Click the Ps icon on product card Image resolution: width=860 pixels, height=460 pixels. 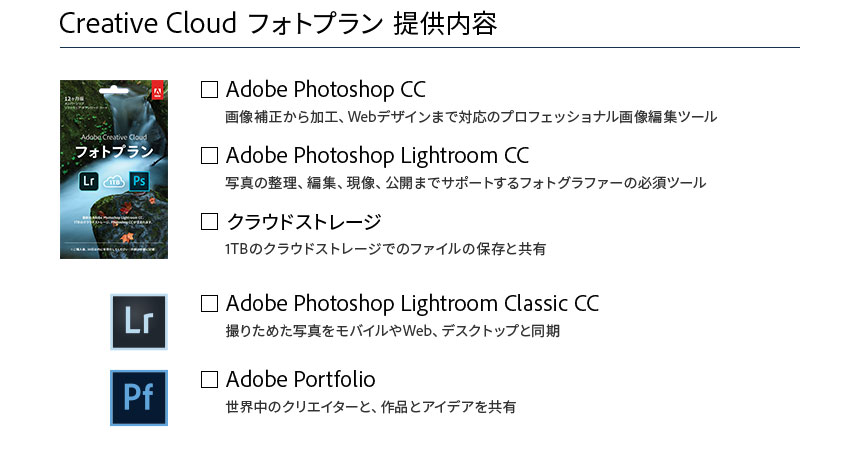[x=139, y=181]
